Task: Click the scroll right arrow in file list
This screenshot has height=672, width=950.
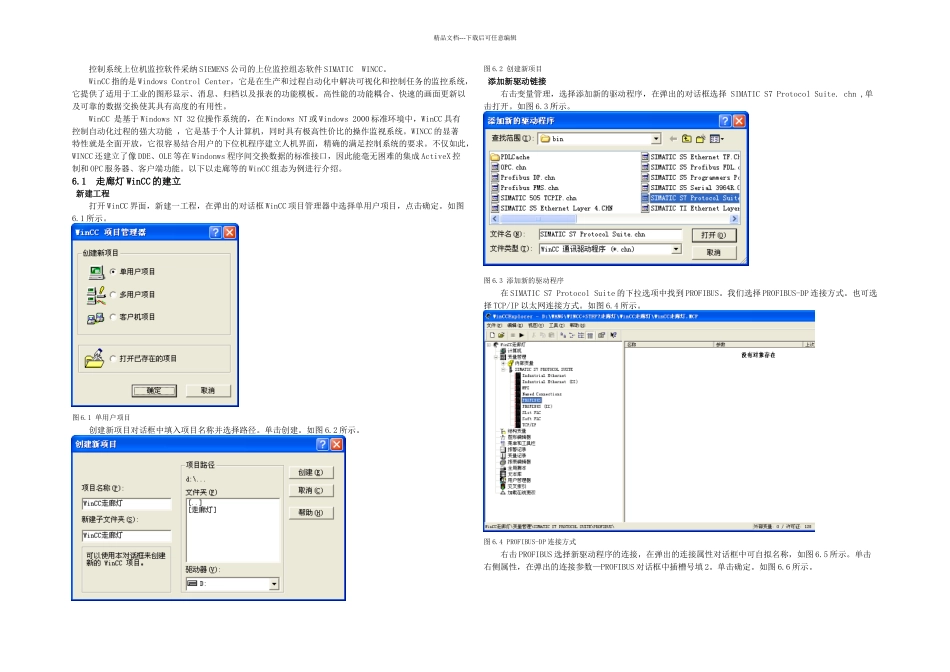Action: tap(735, 219)
